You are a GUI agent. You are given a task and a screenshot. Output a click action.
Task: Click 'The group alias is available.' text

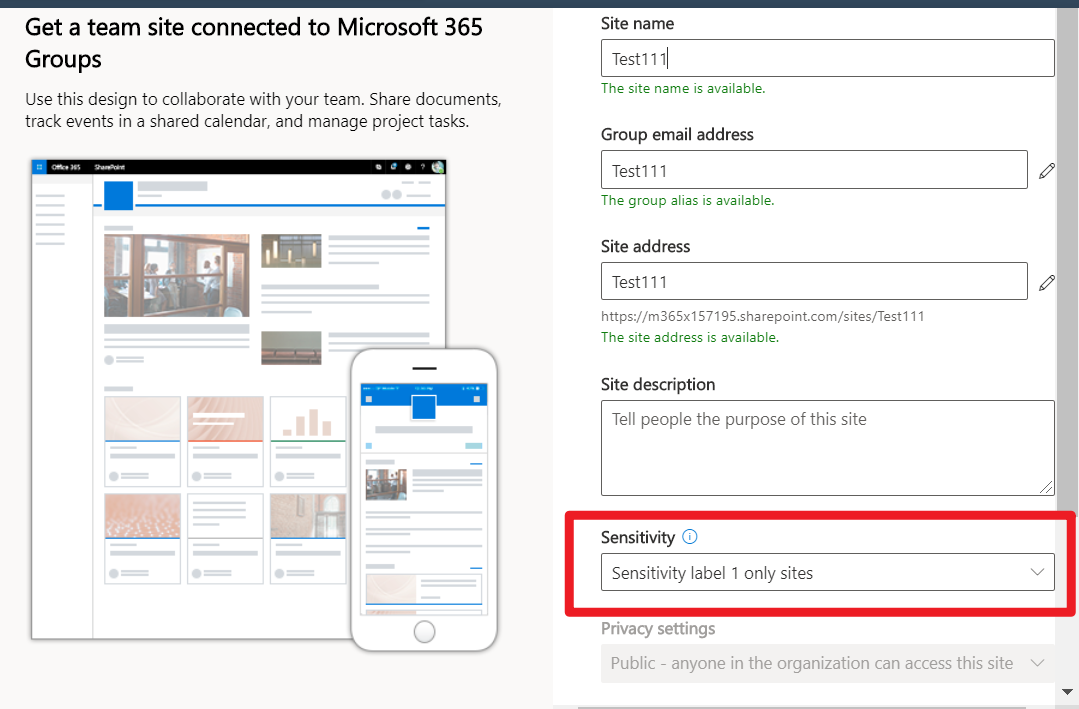tap(687, 200)
